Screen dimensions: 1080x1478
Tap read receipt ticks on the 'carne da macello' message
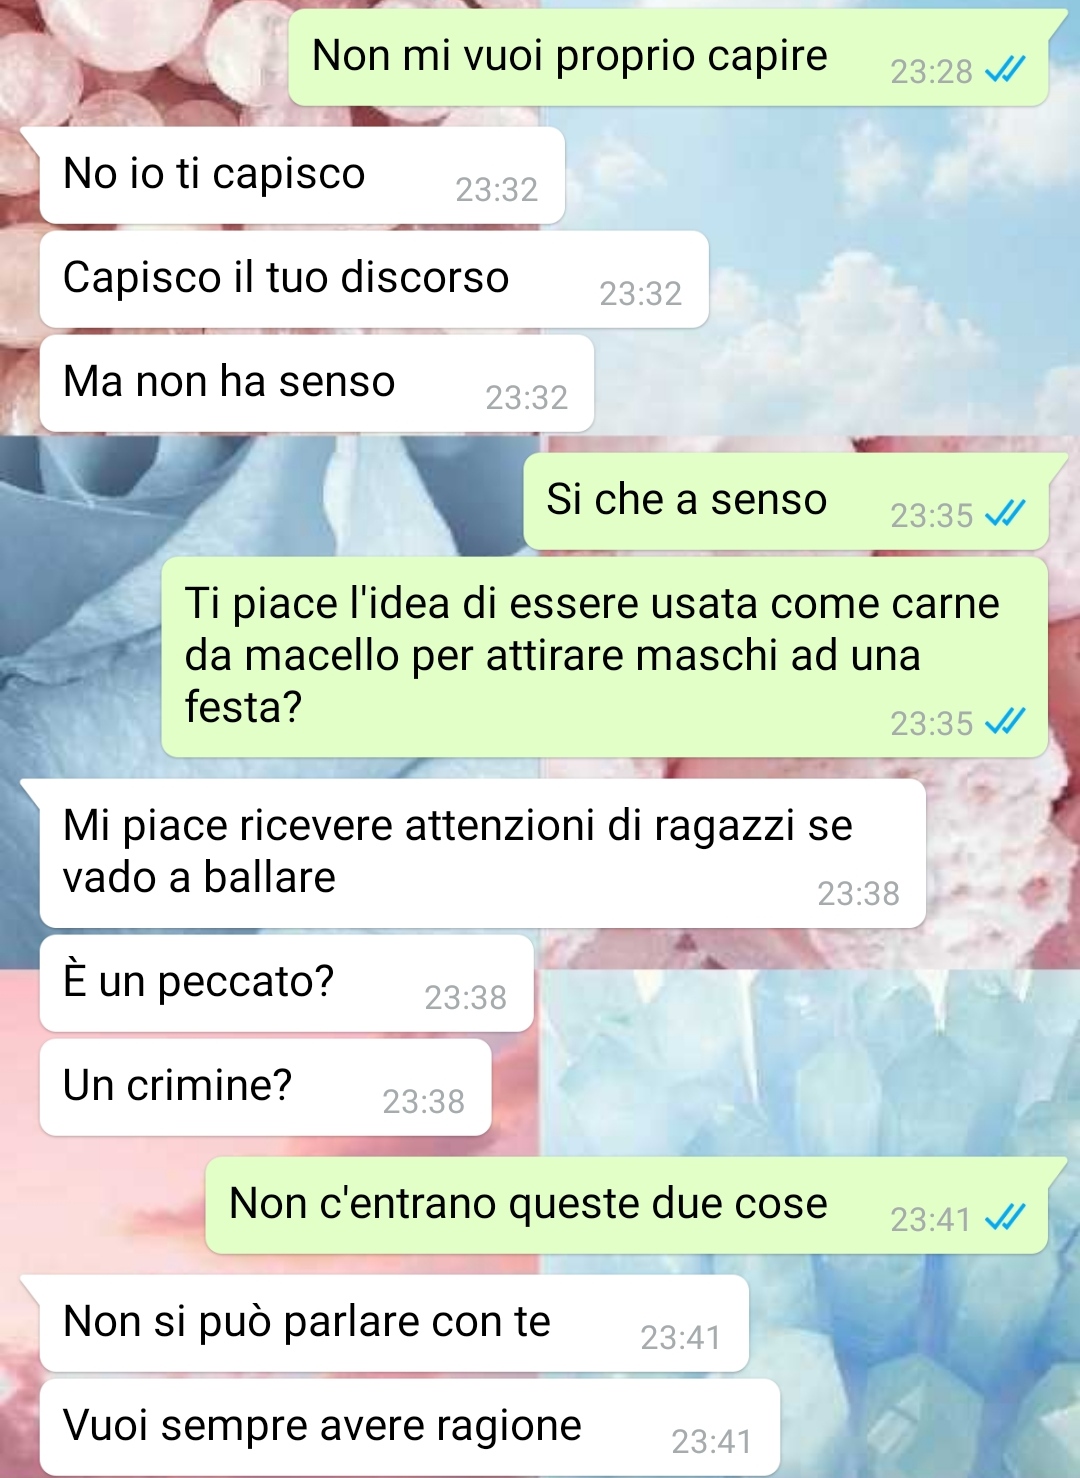(1005, 722)
